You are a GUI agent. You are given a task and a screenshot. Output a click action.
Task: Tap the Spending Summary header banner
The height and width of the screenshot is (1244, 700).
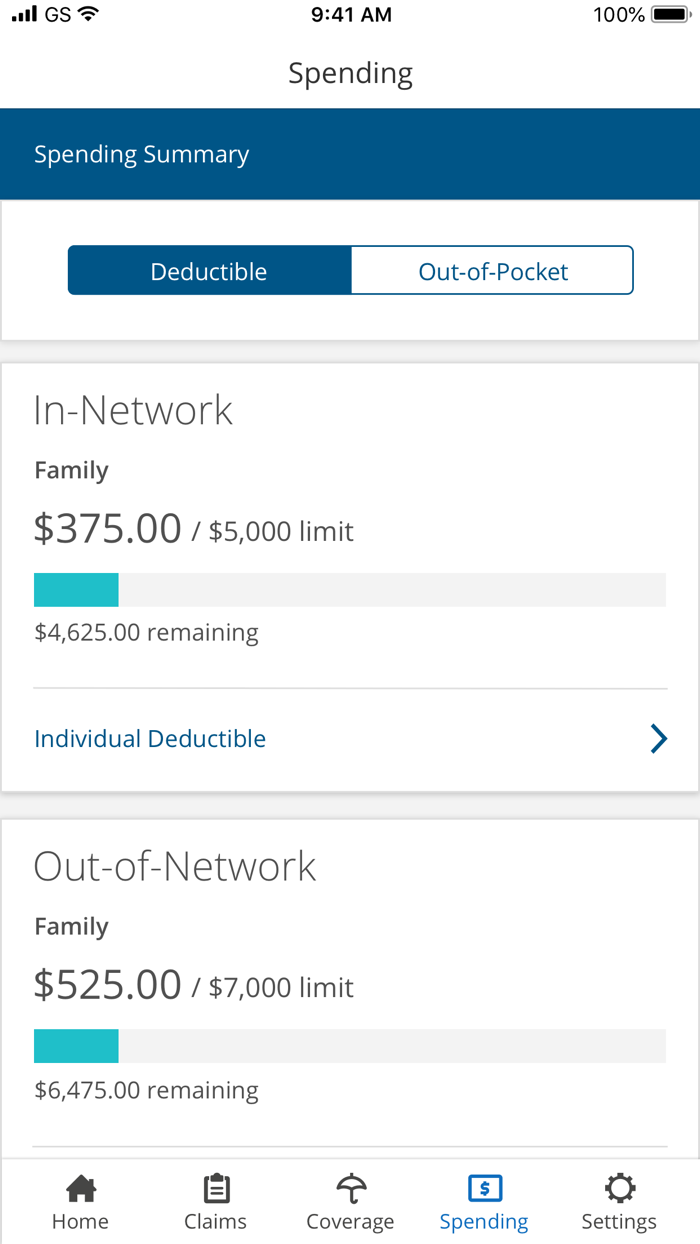point(142,154)
